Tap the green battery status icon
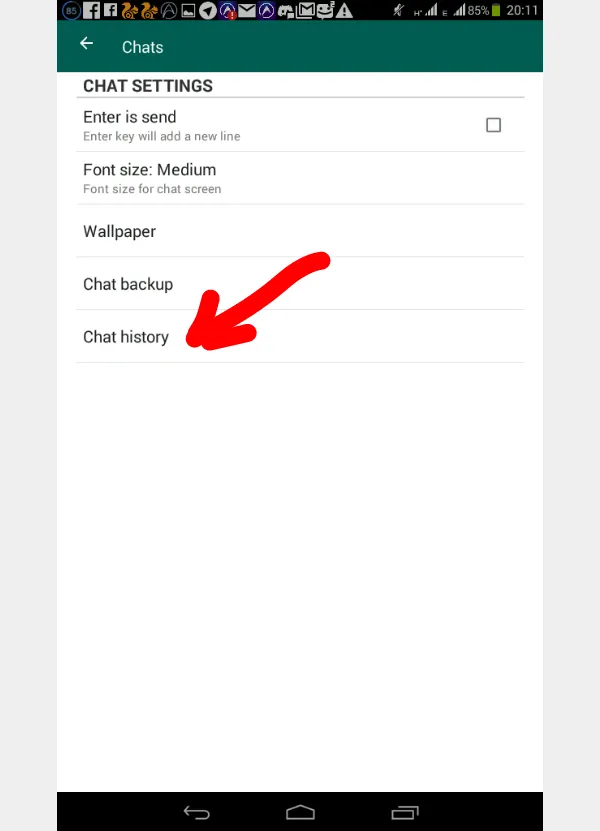This screenshot has height=831, width=600. coord(496,10)
